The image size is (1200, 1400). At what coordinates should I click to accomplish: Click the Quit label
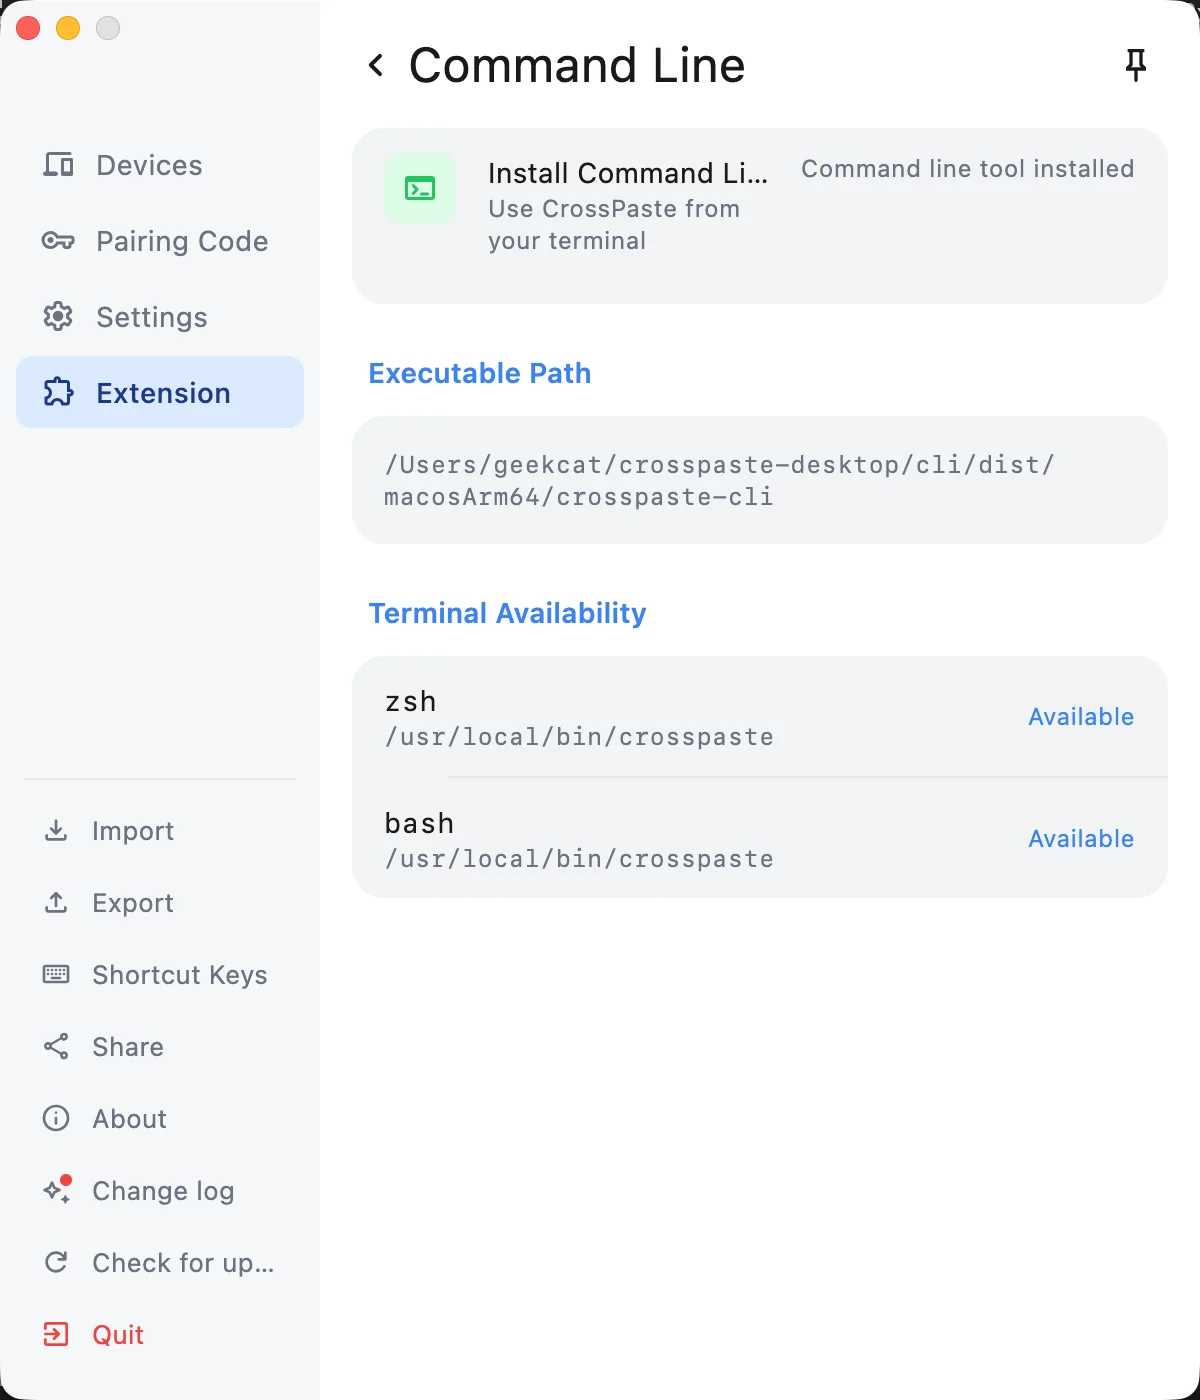(118, 1335)
